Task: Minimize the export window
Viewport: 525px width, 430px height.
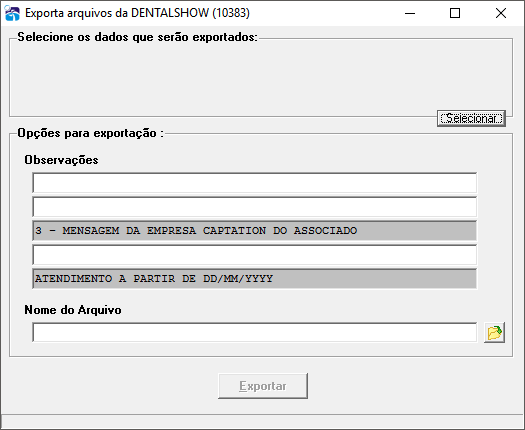Action: pos(410,13)
